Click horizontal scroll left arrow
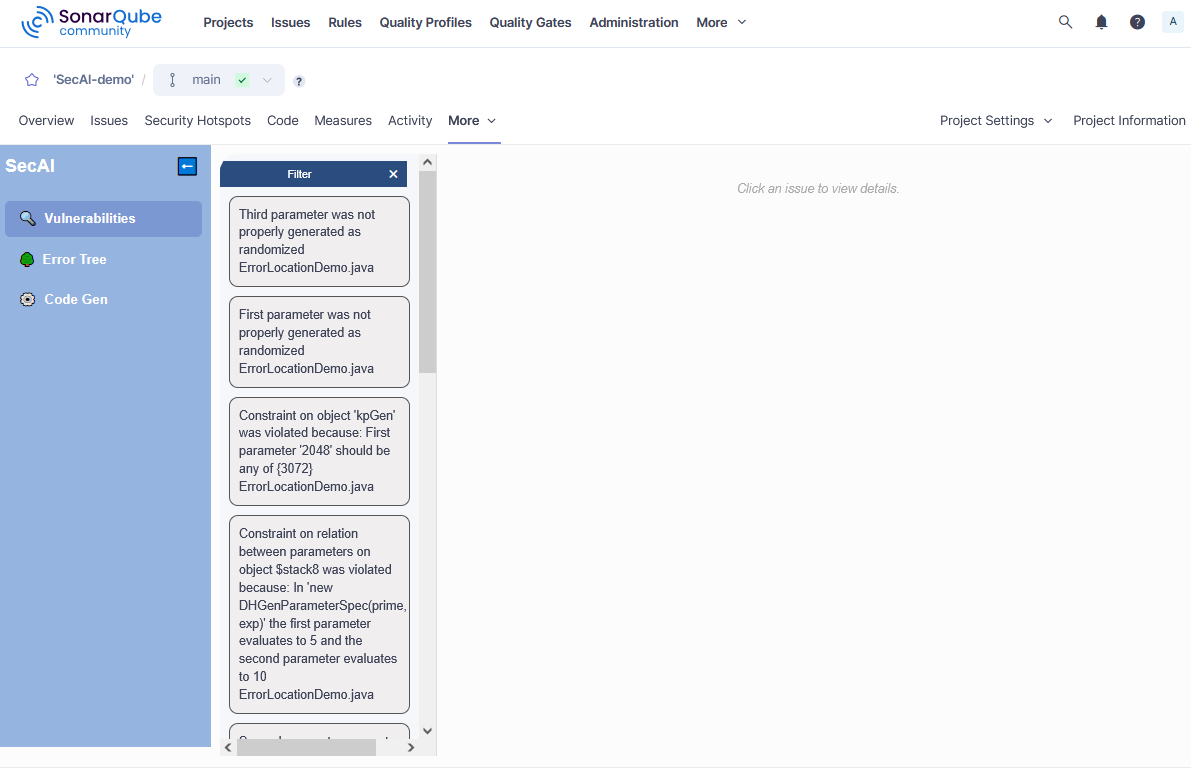Image resolution: width=1191 pixels, height=768 pixels. pyautogui.click(x=227, y=747)
